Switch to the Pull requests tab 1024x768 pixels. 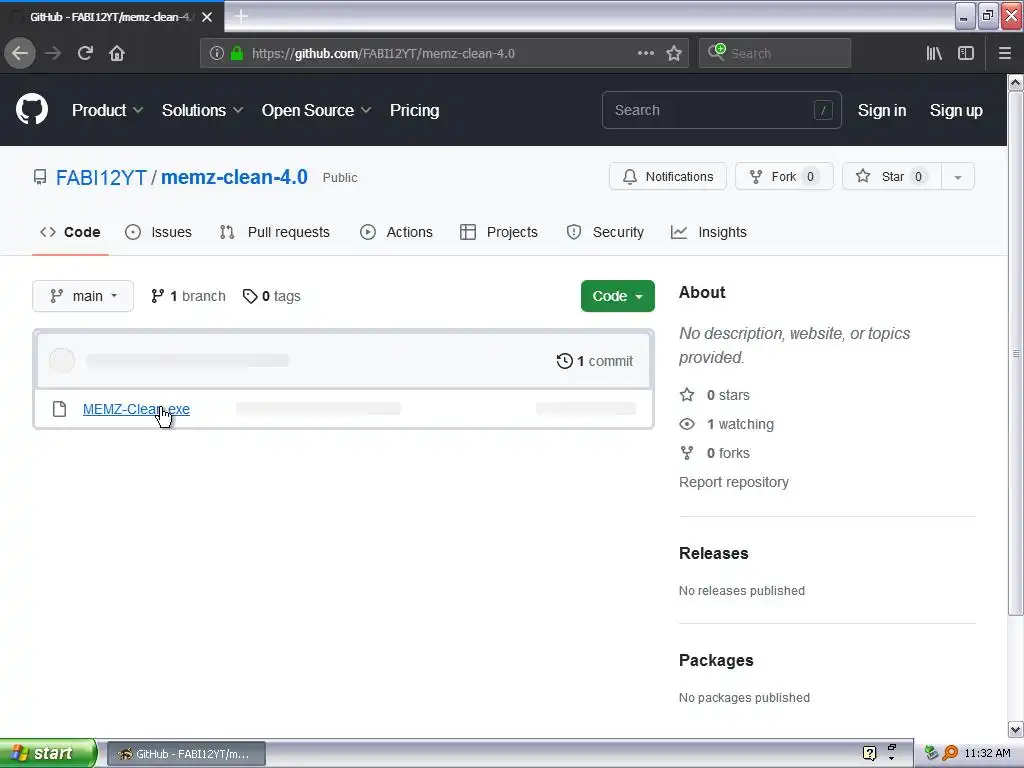click(275, 232)
